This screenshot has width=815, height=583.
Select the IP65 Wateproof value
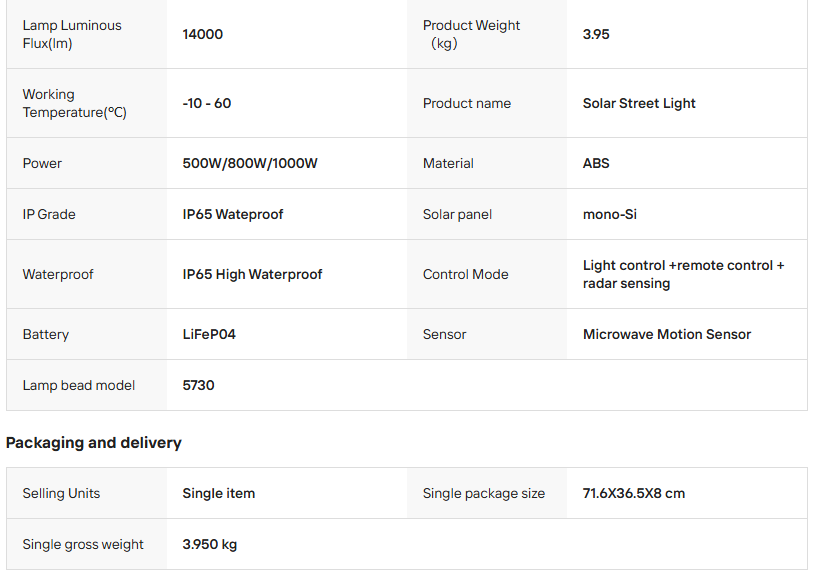(233, 214)
